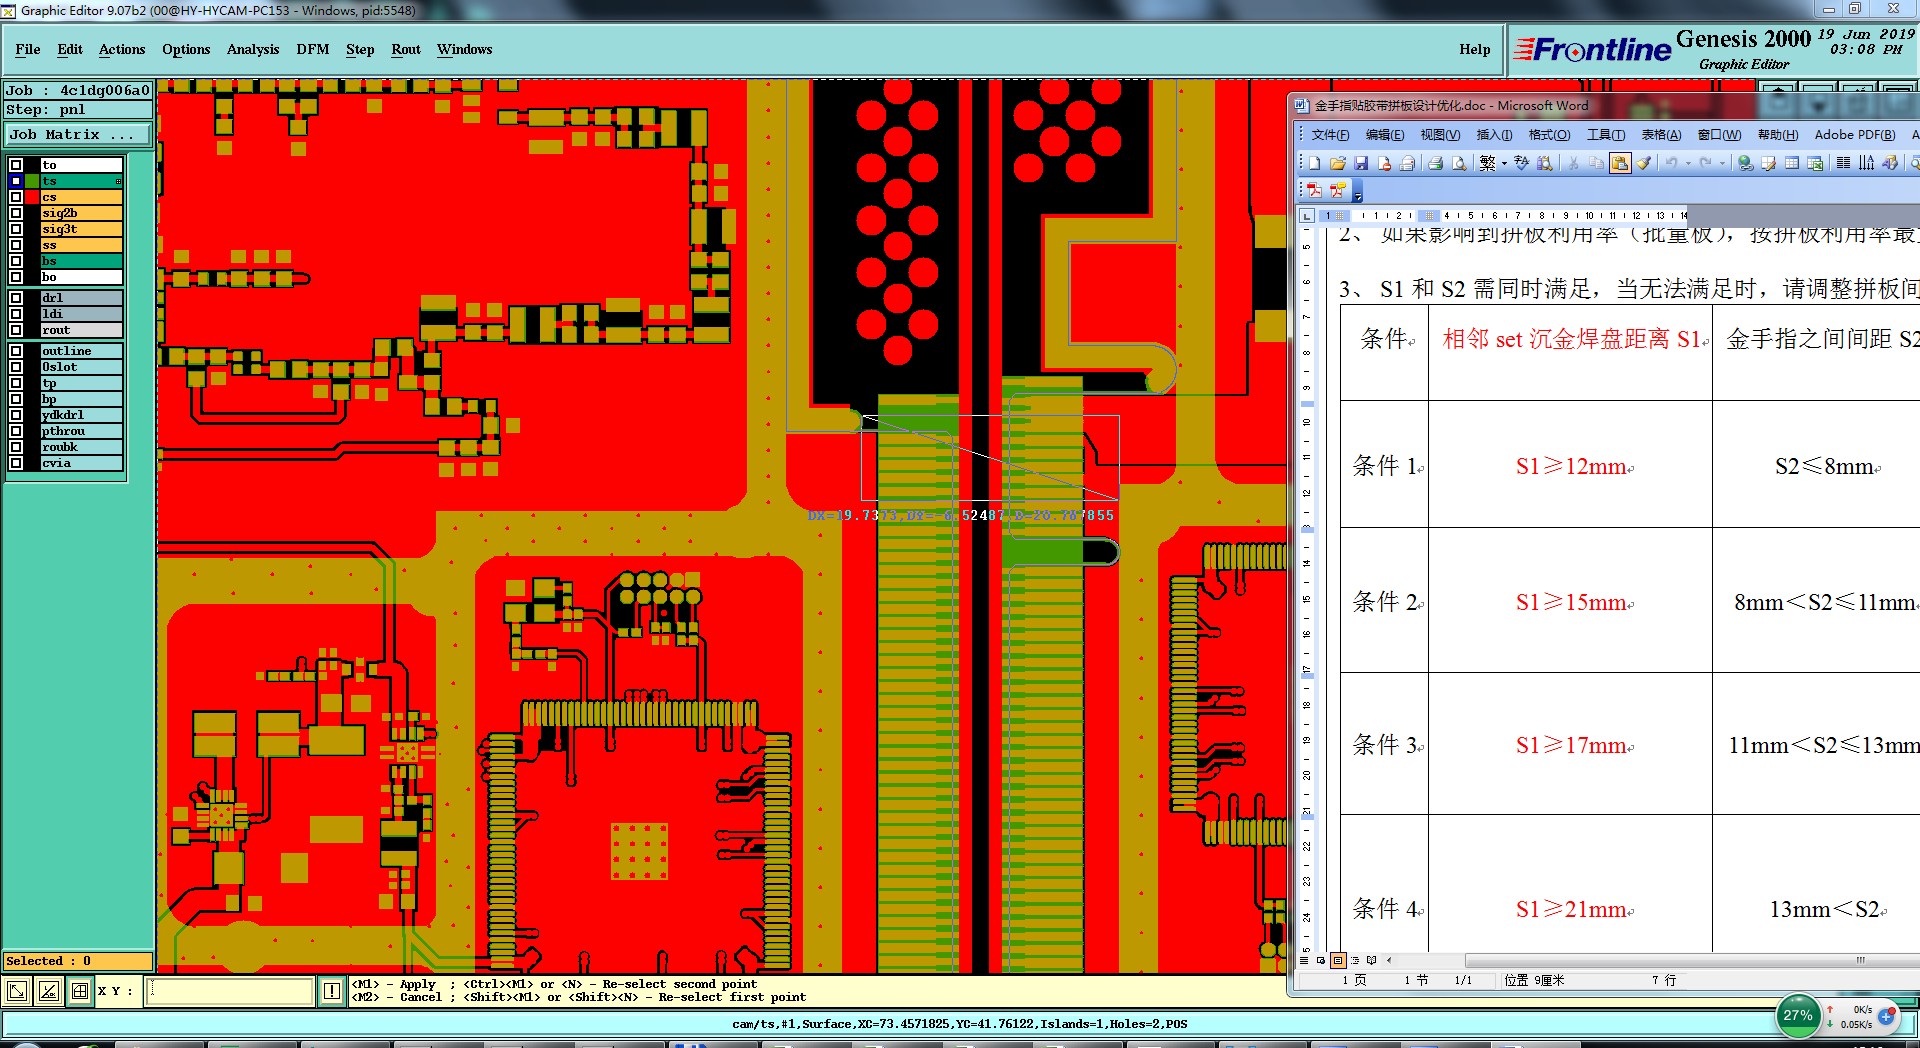Click the grid snap icon beside X Y
The height and width of the screenshot is (1048, 1920).
(80, 991)
